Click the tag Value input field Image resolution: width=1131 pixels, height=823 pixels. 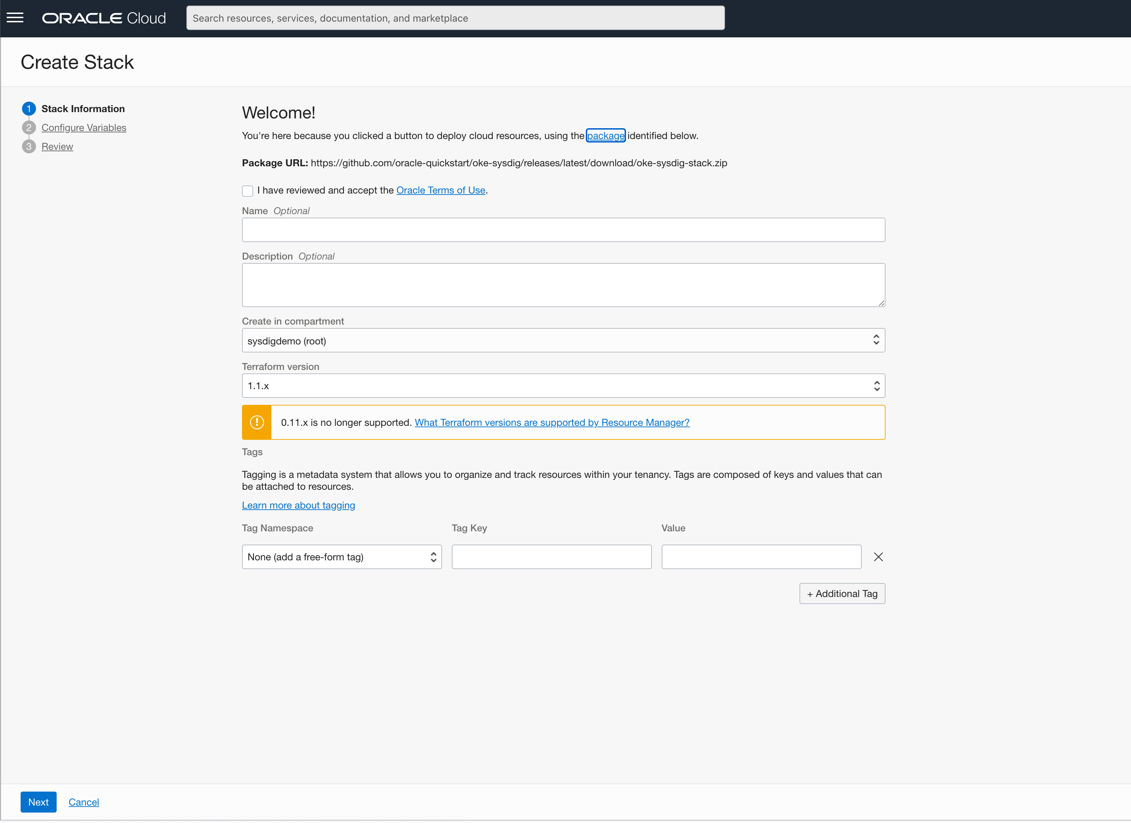(x=761, y=557)
